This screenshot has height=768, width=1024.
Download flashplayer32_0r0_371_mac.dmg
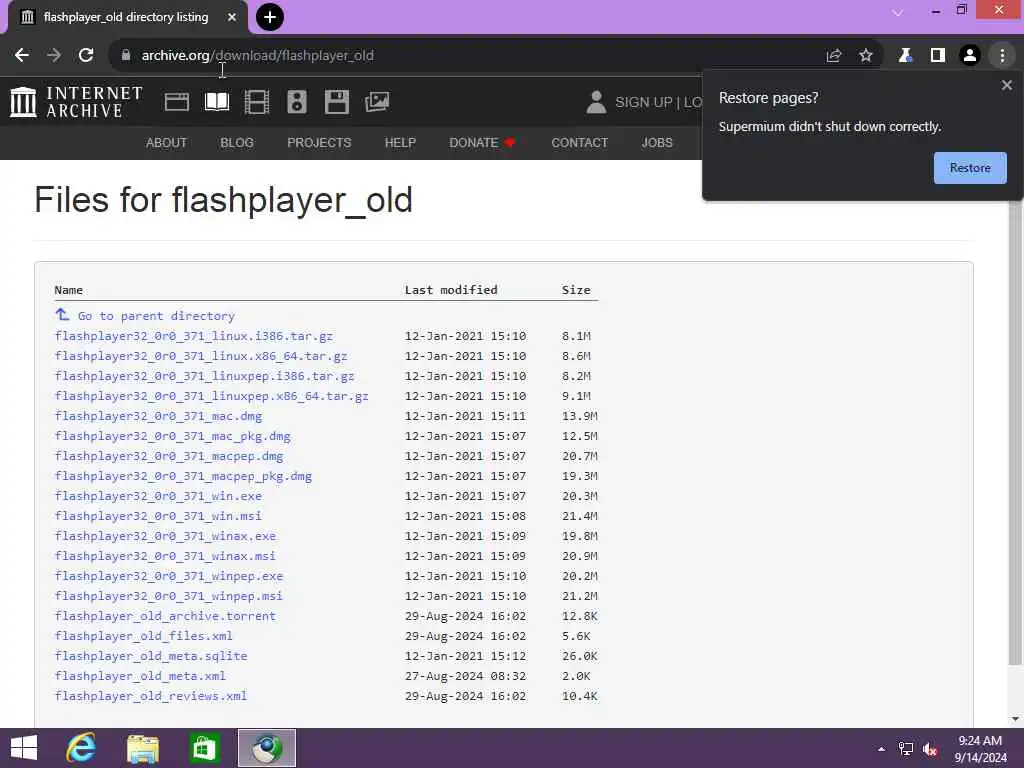click(x=159, y=416)
